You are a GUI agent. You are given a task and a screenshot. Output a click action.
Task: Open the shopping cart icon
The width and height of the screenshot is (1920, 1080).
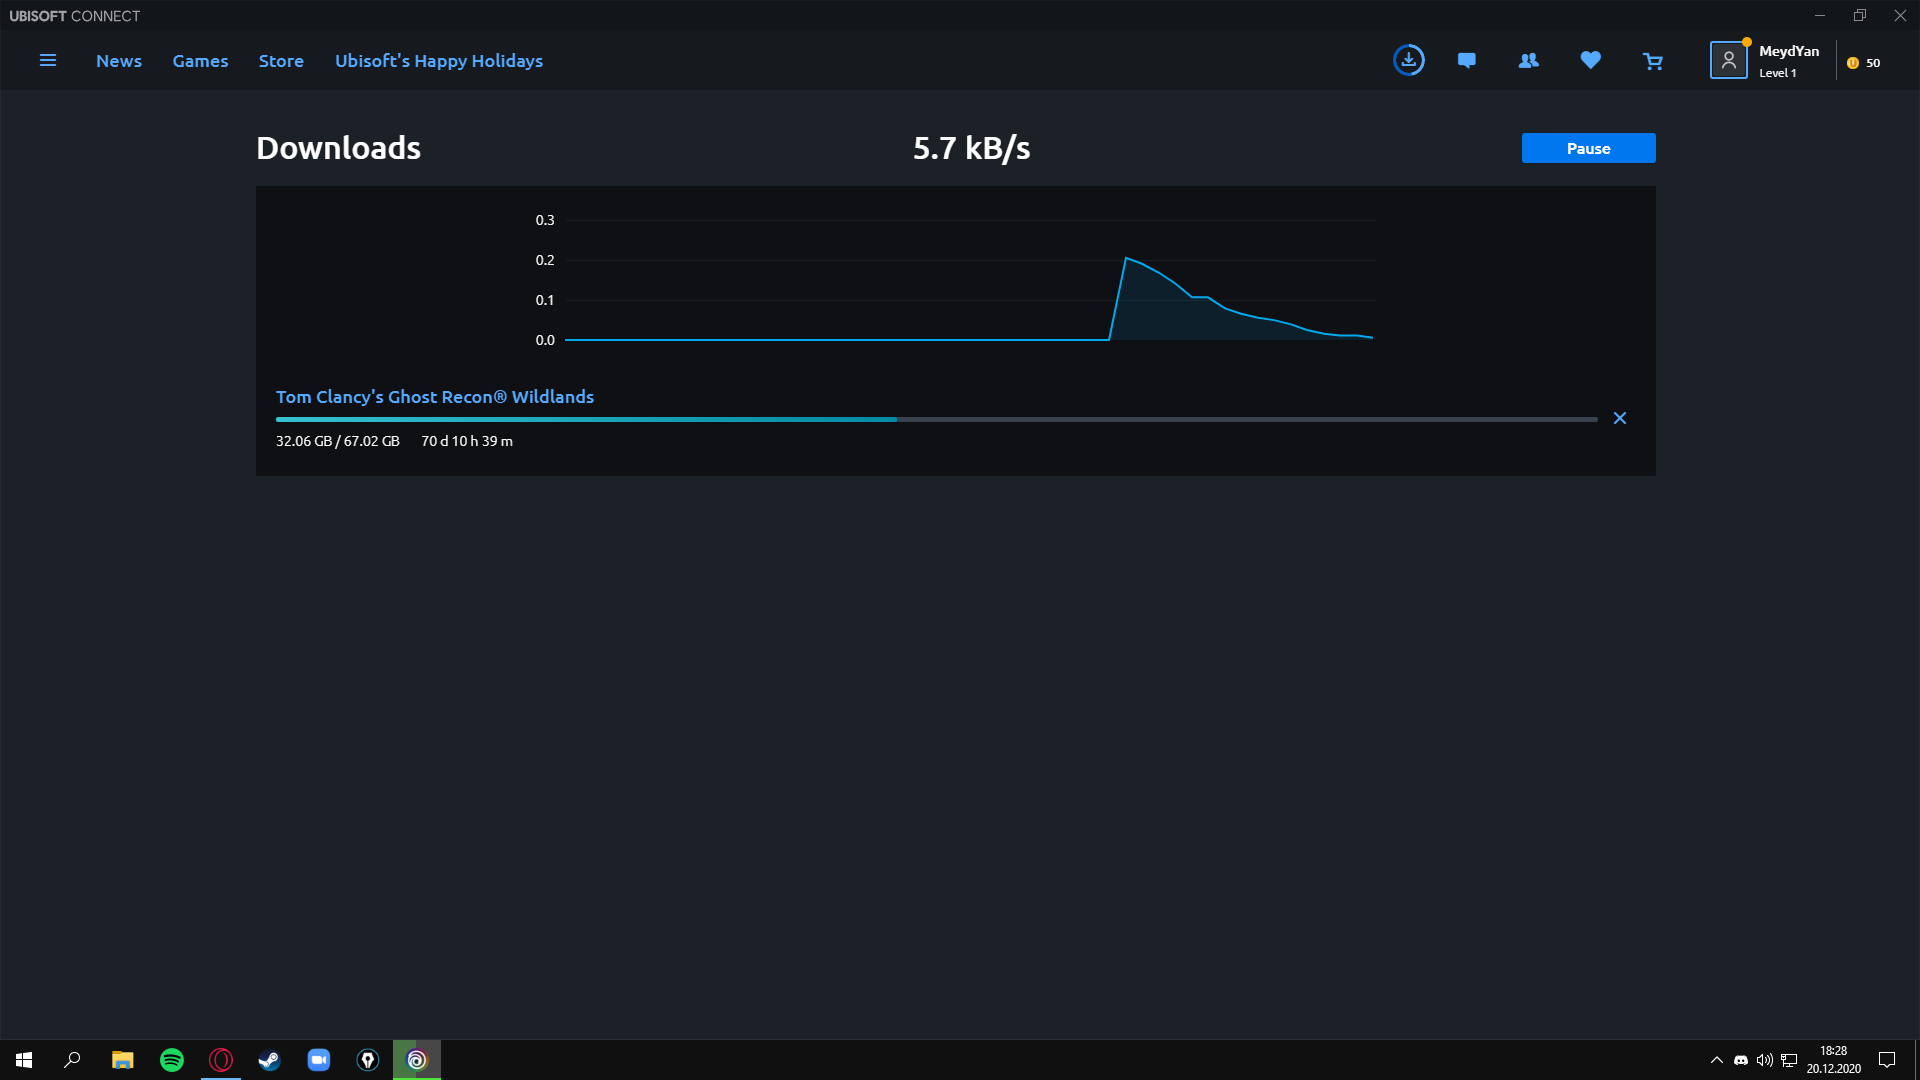1652,62
